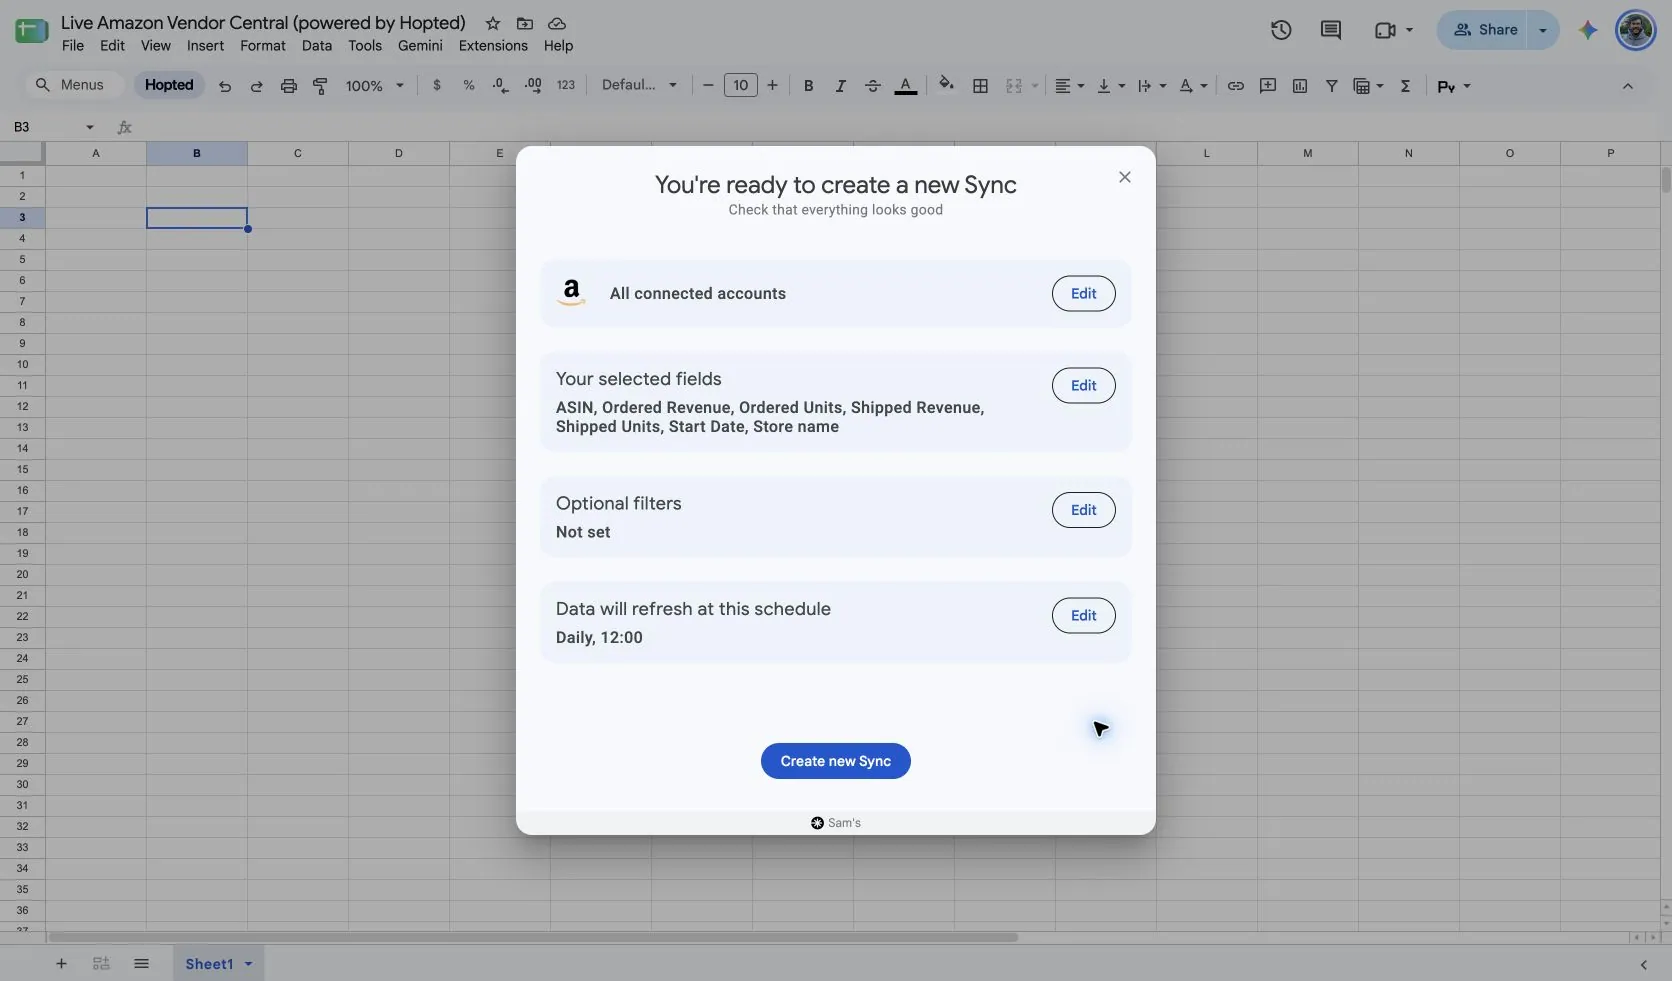This screenshot has height=981, width=1672.
Task: Star this spreadsheet document
Action: (x=493, y=23)
